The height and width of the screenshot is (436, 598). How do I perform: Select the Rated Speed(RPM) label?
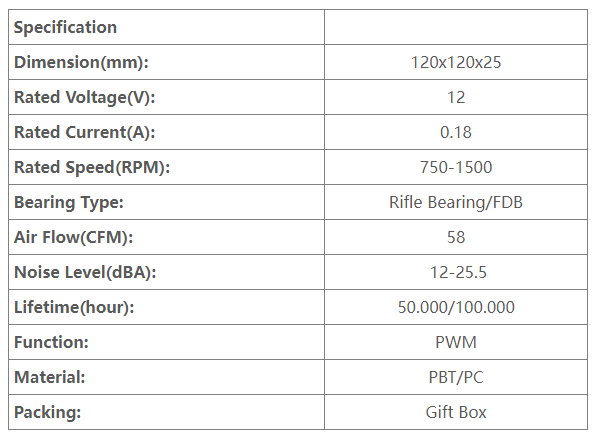[92, 167]
